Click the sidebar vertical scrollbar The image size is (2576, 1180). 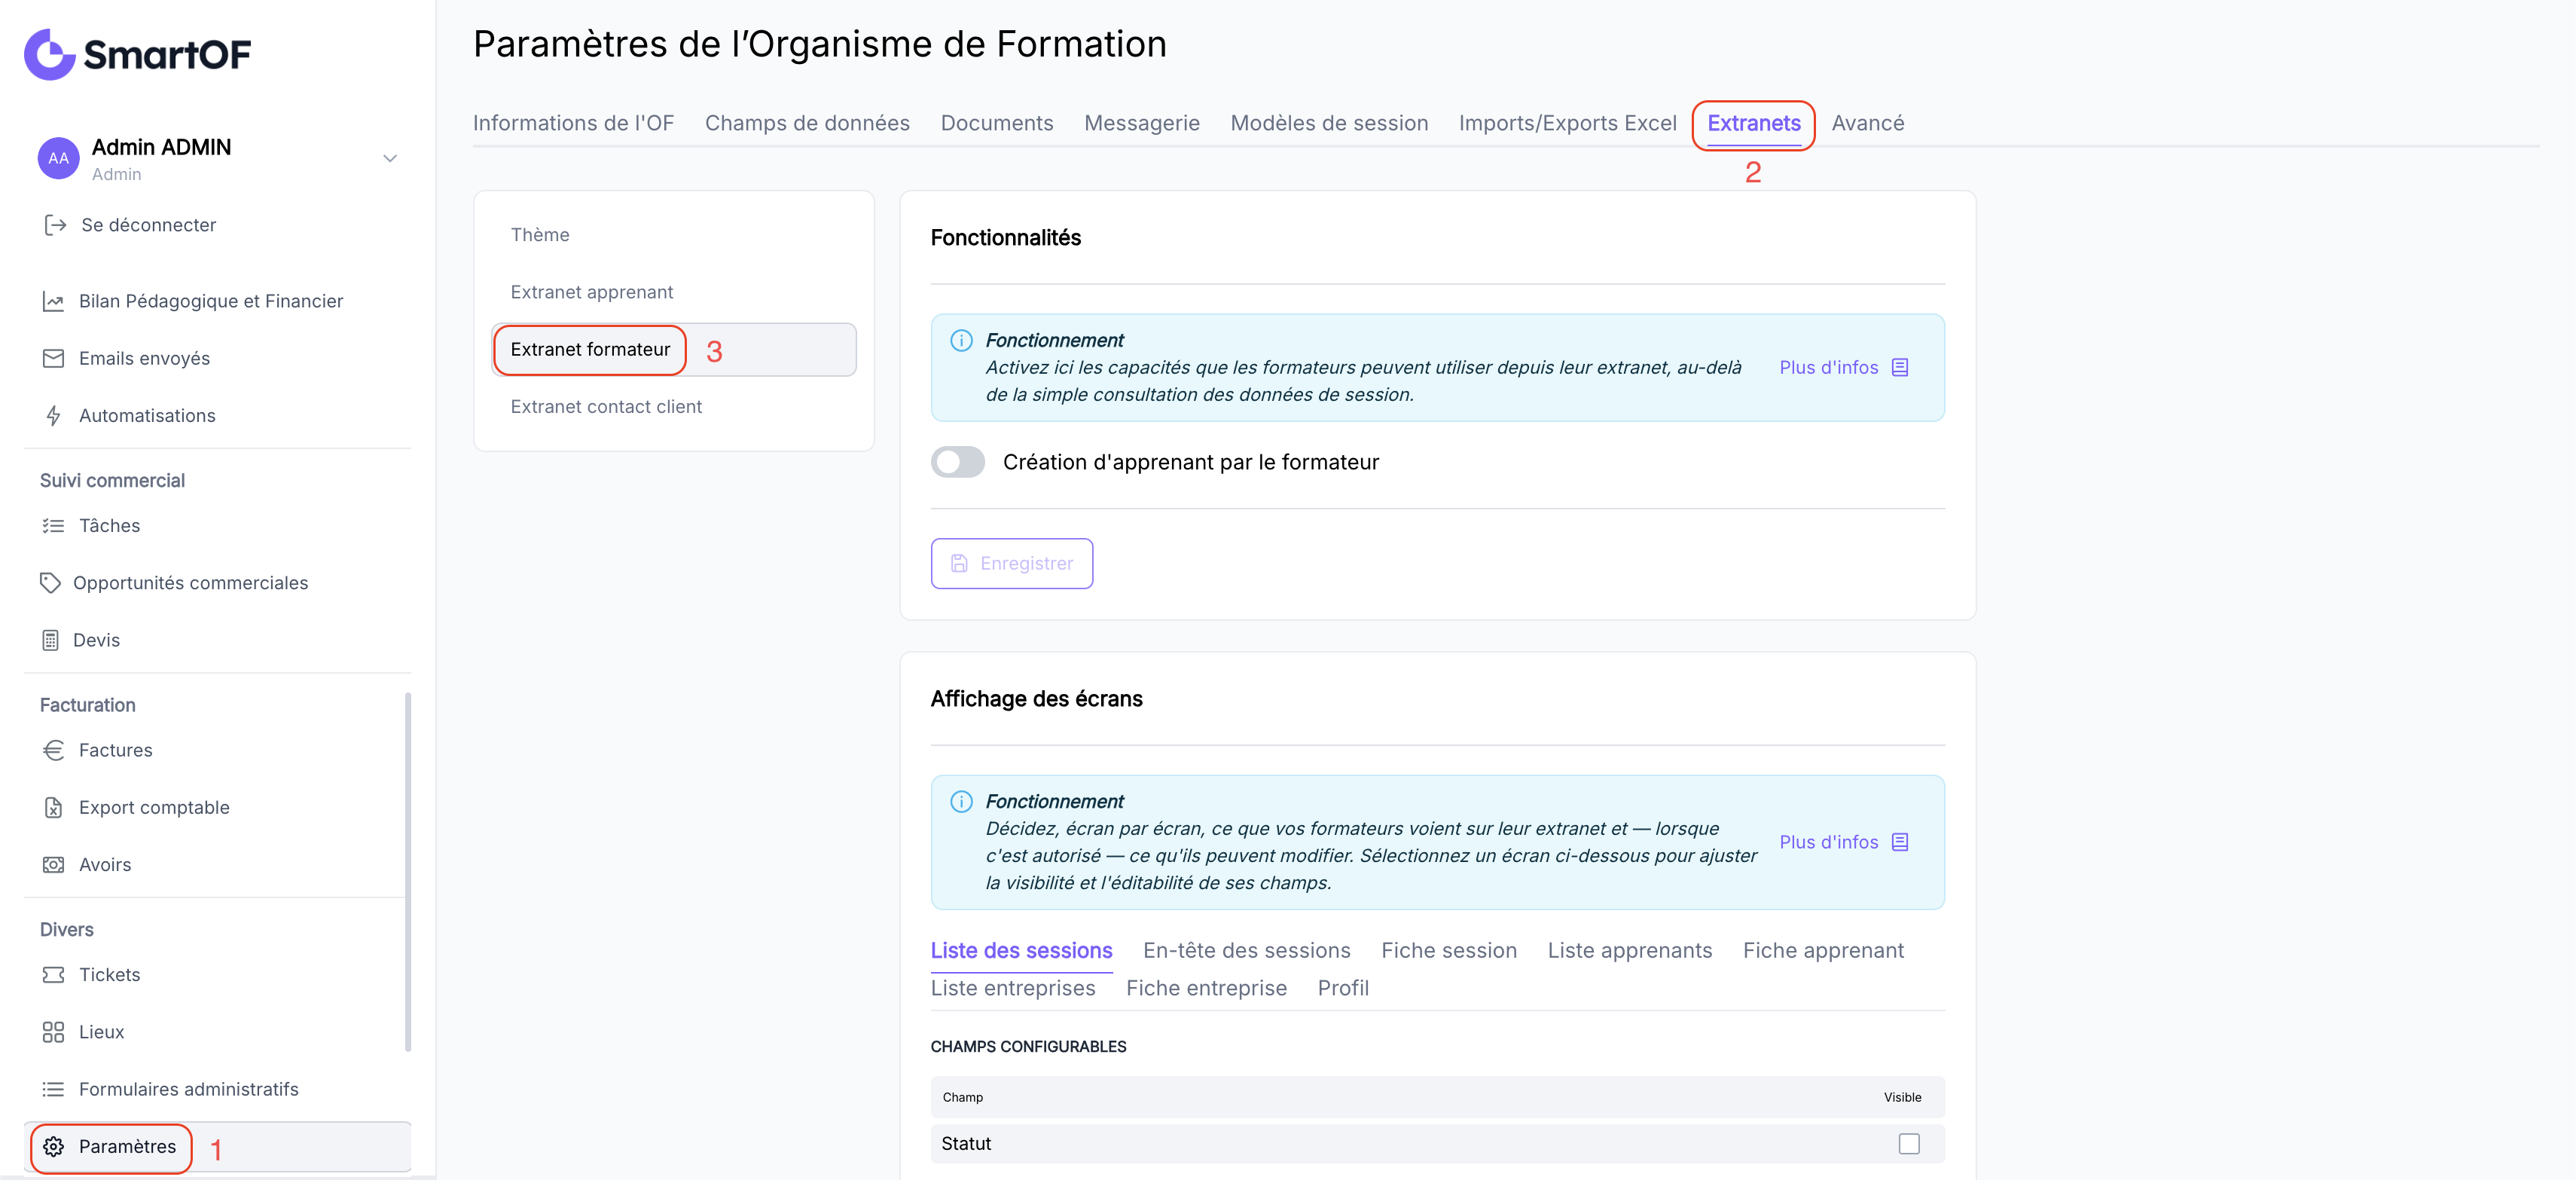[407, 871]
